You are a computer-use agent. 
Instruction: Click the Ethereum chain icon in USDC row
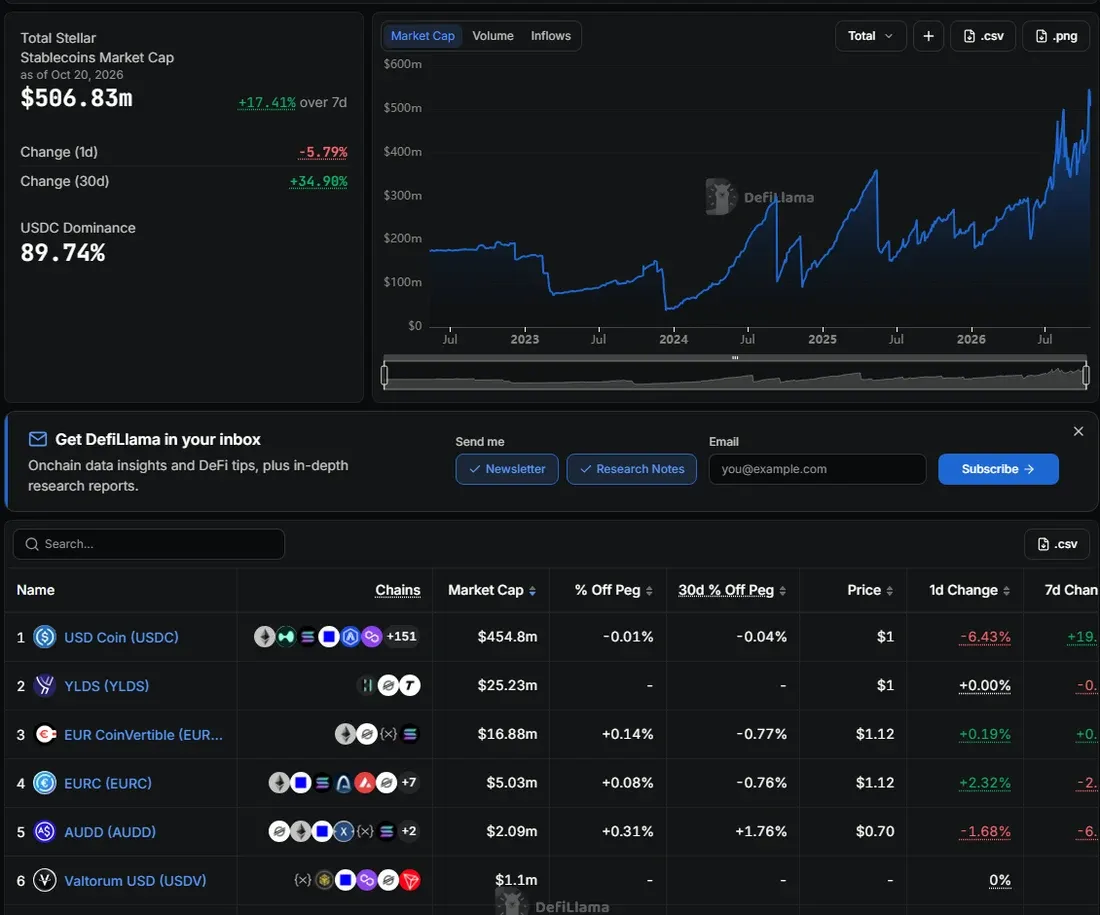pos(264,636)
